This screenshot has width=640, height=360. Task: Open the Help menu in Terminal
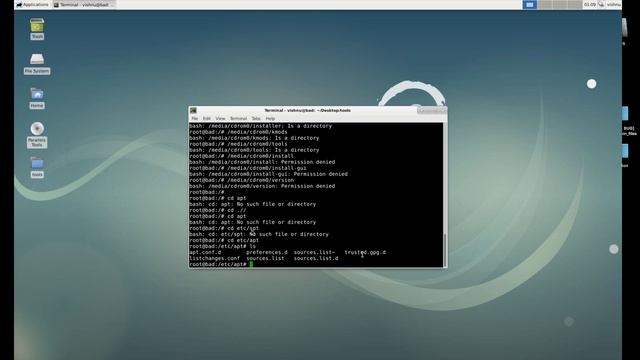point(270,118)
